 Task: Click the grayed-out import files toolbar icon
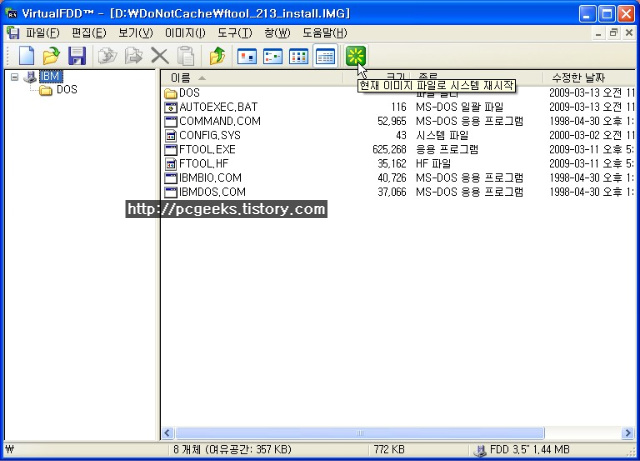(107, 56)
